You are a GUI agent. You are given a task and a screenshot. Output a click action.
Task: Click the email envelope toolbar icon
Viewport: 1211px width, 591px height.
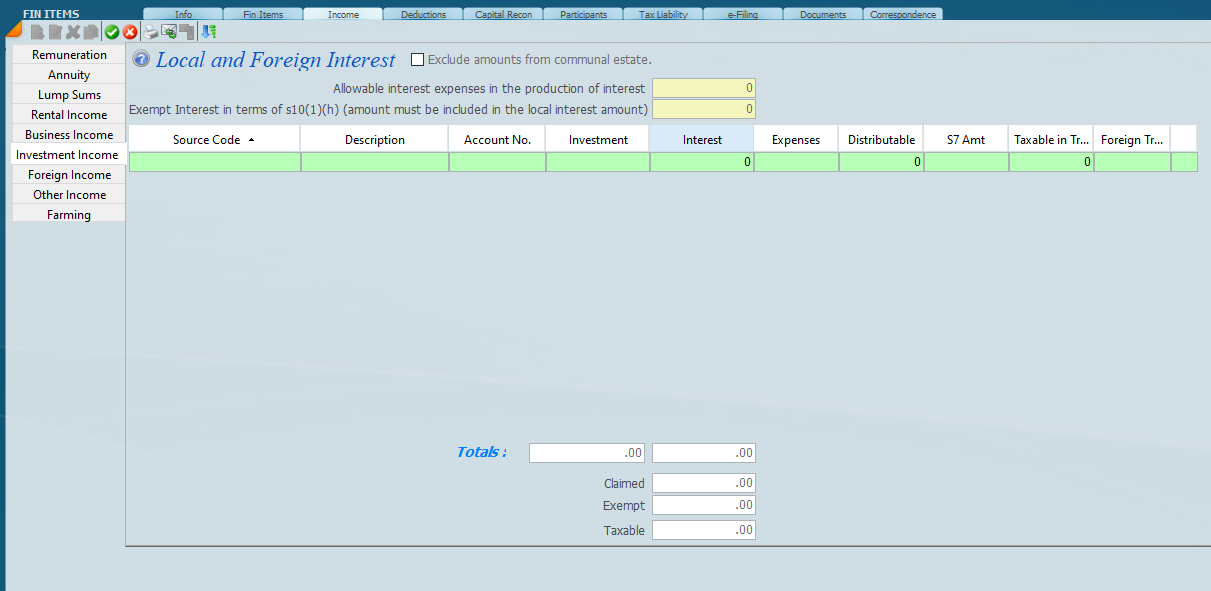click(169, 32)
